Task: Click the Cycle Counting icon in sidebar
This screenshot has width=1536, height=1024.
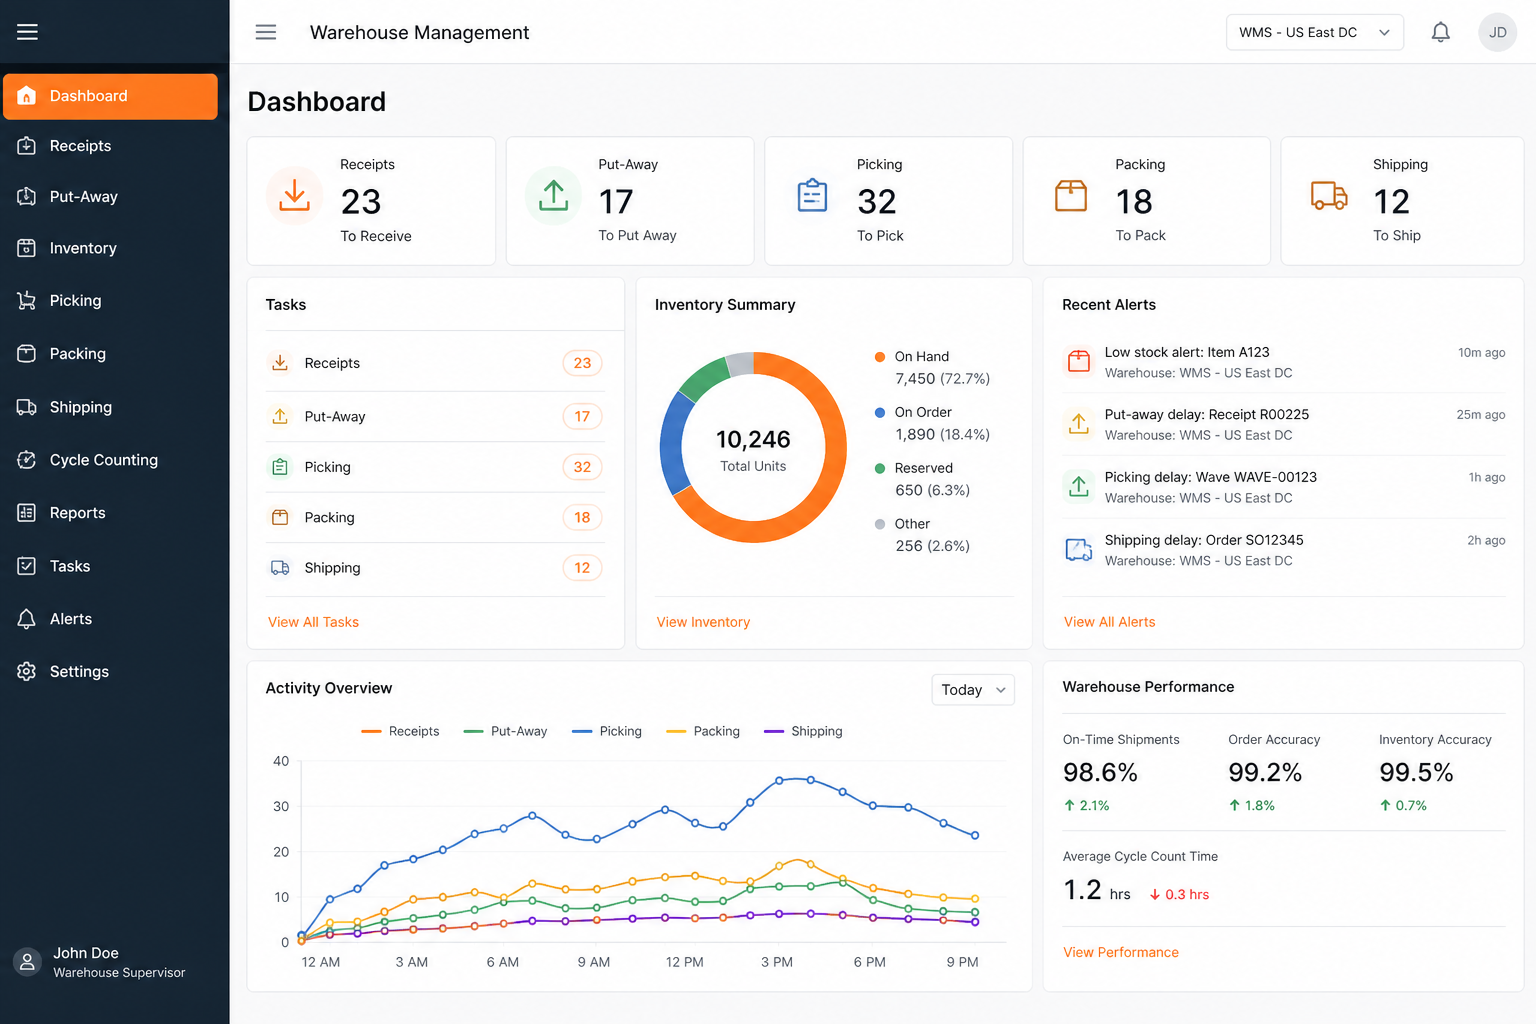Action: (x=27, y=460)
